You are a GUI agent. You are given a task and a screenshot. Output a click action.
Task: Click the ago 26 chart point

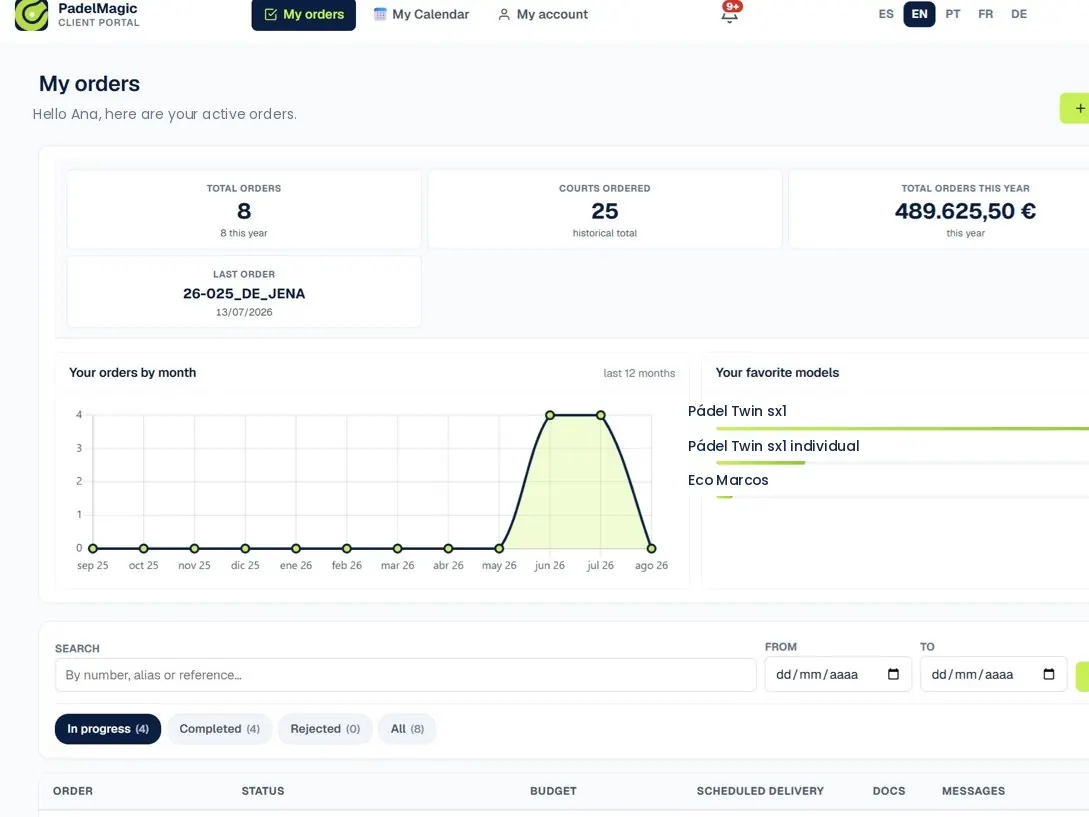tap(651, 548)
